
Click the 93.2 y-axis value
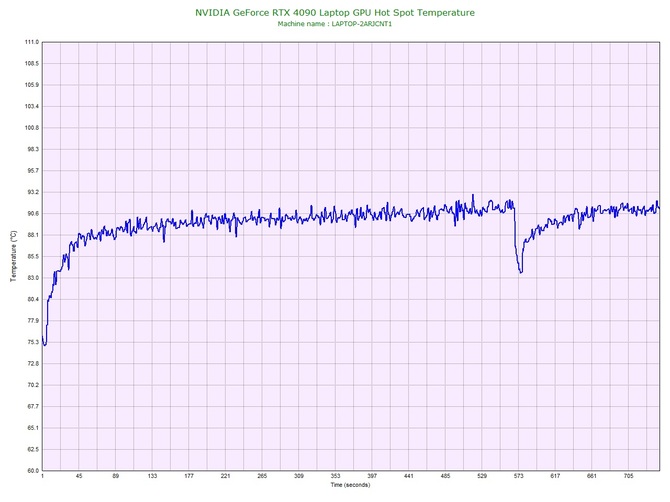33,192
